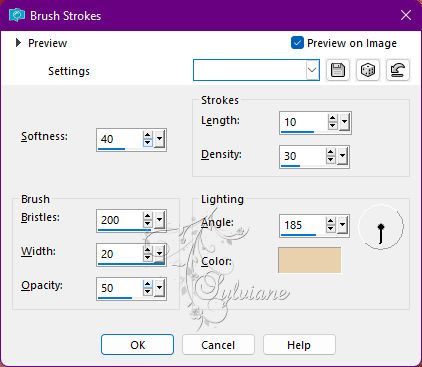
Task: Expand the Preview disclosure triangle
Action: (18, 43)
